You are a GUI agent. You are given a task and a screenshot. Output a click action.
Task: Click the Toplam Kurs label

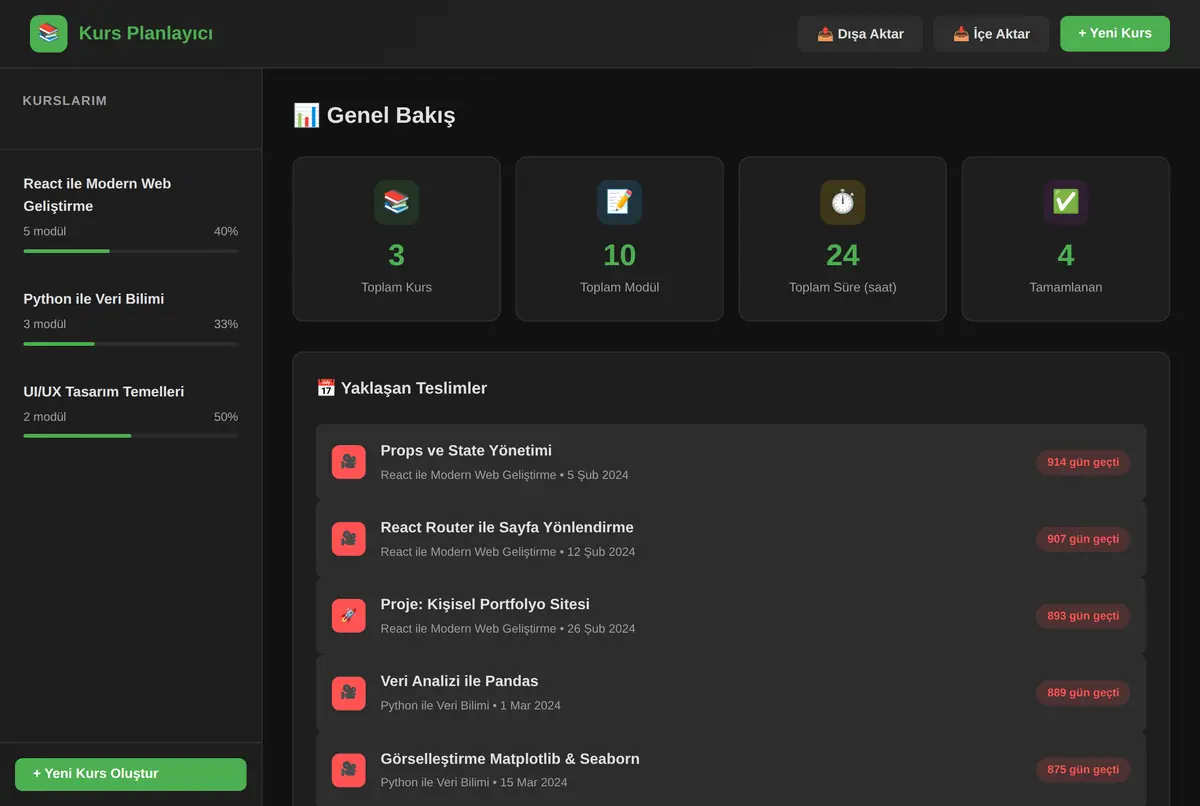tap(396, 287)
